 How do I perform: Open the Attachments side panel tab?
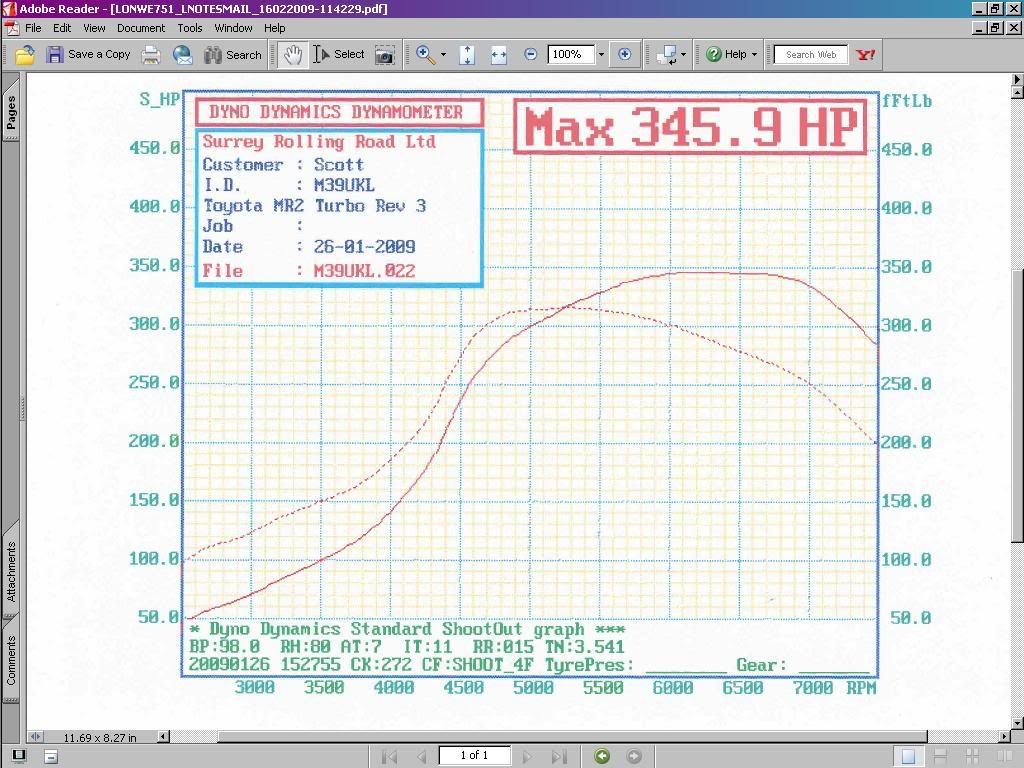pyautogui.click(x=11, y=571)
